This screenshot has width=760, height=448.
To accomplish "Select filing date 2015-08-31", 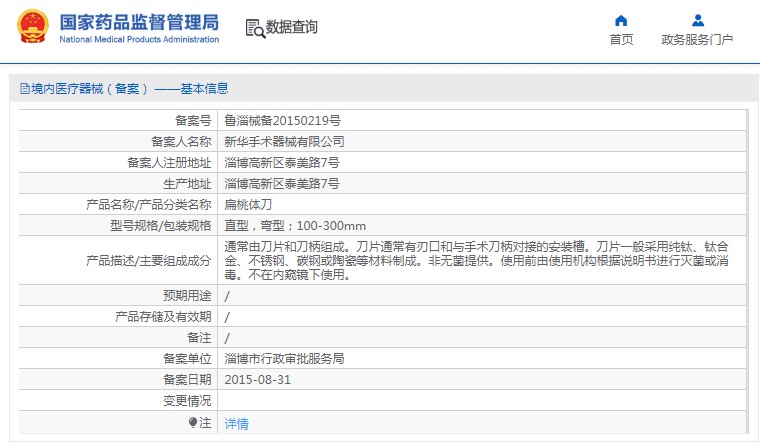I will (x=257, y=380).
